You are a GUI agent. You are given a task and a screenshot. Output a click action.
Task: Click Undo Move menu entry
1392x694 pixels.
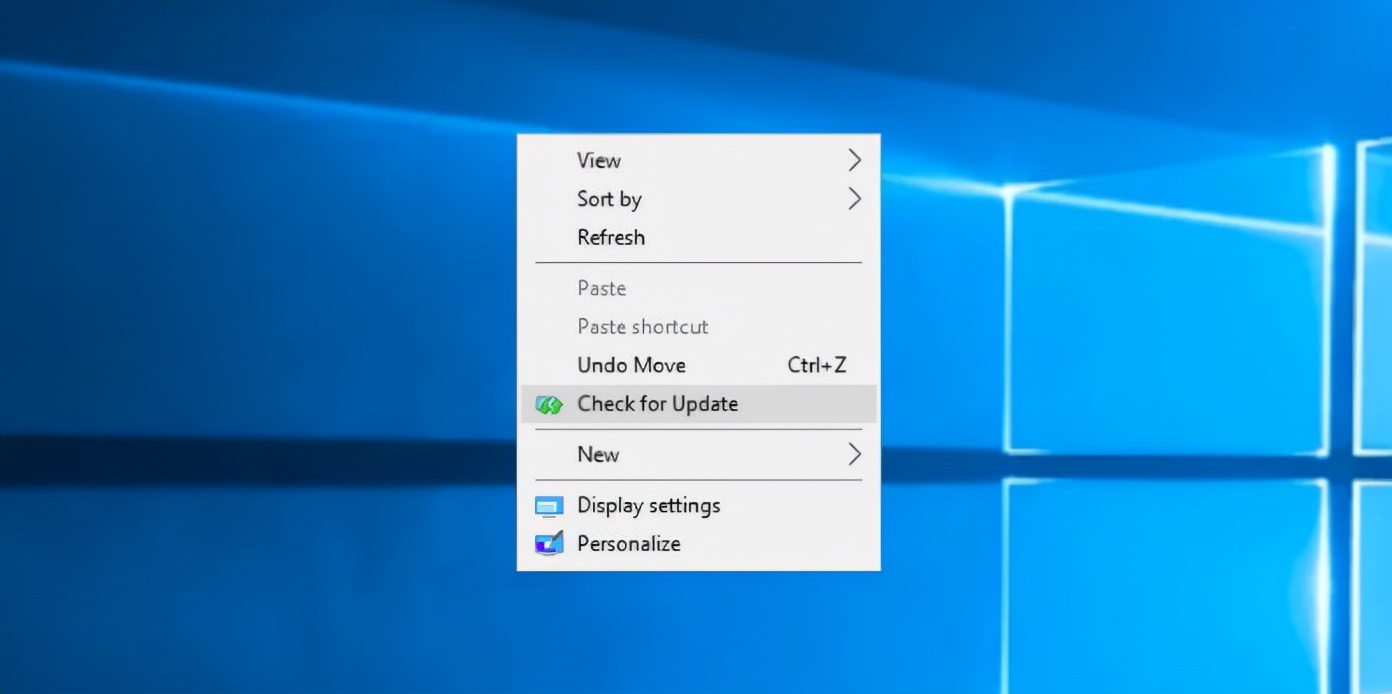[x=631, y=365]
